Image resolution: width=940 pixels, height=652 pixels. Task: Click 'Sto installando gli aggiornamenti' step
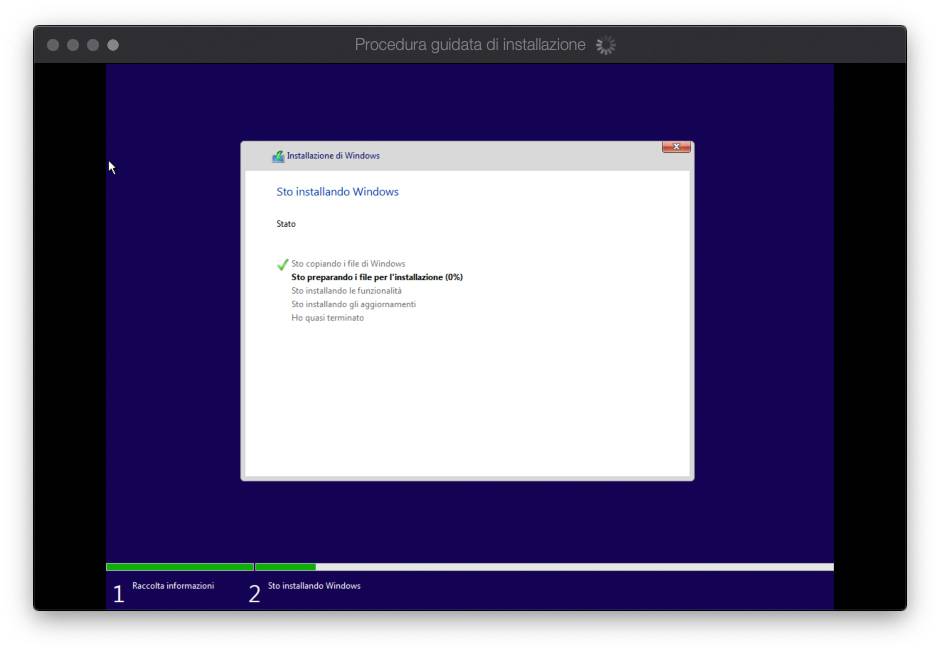(x=354, y=304)
